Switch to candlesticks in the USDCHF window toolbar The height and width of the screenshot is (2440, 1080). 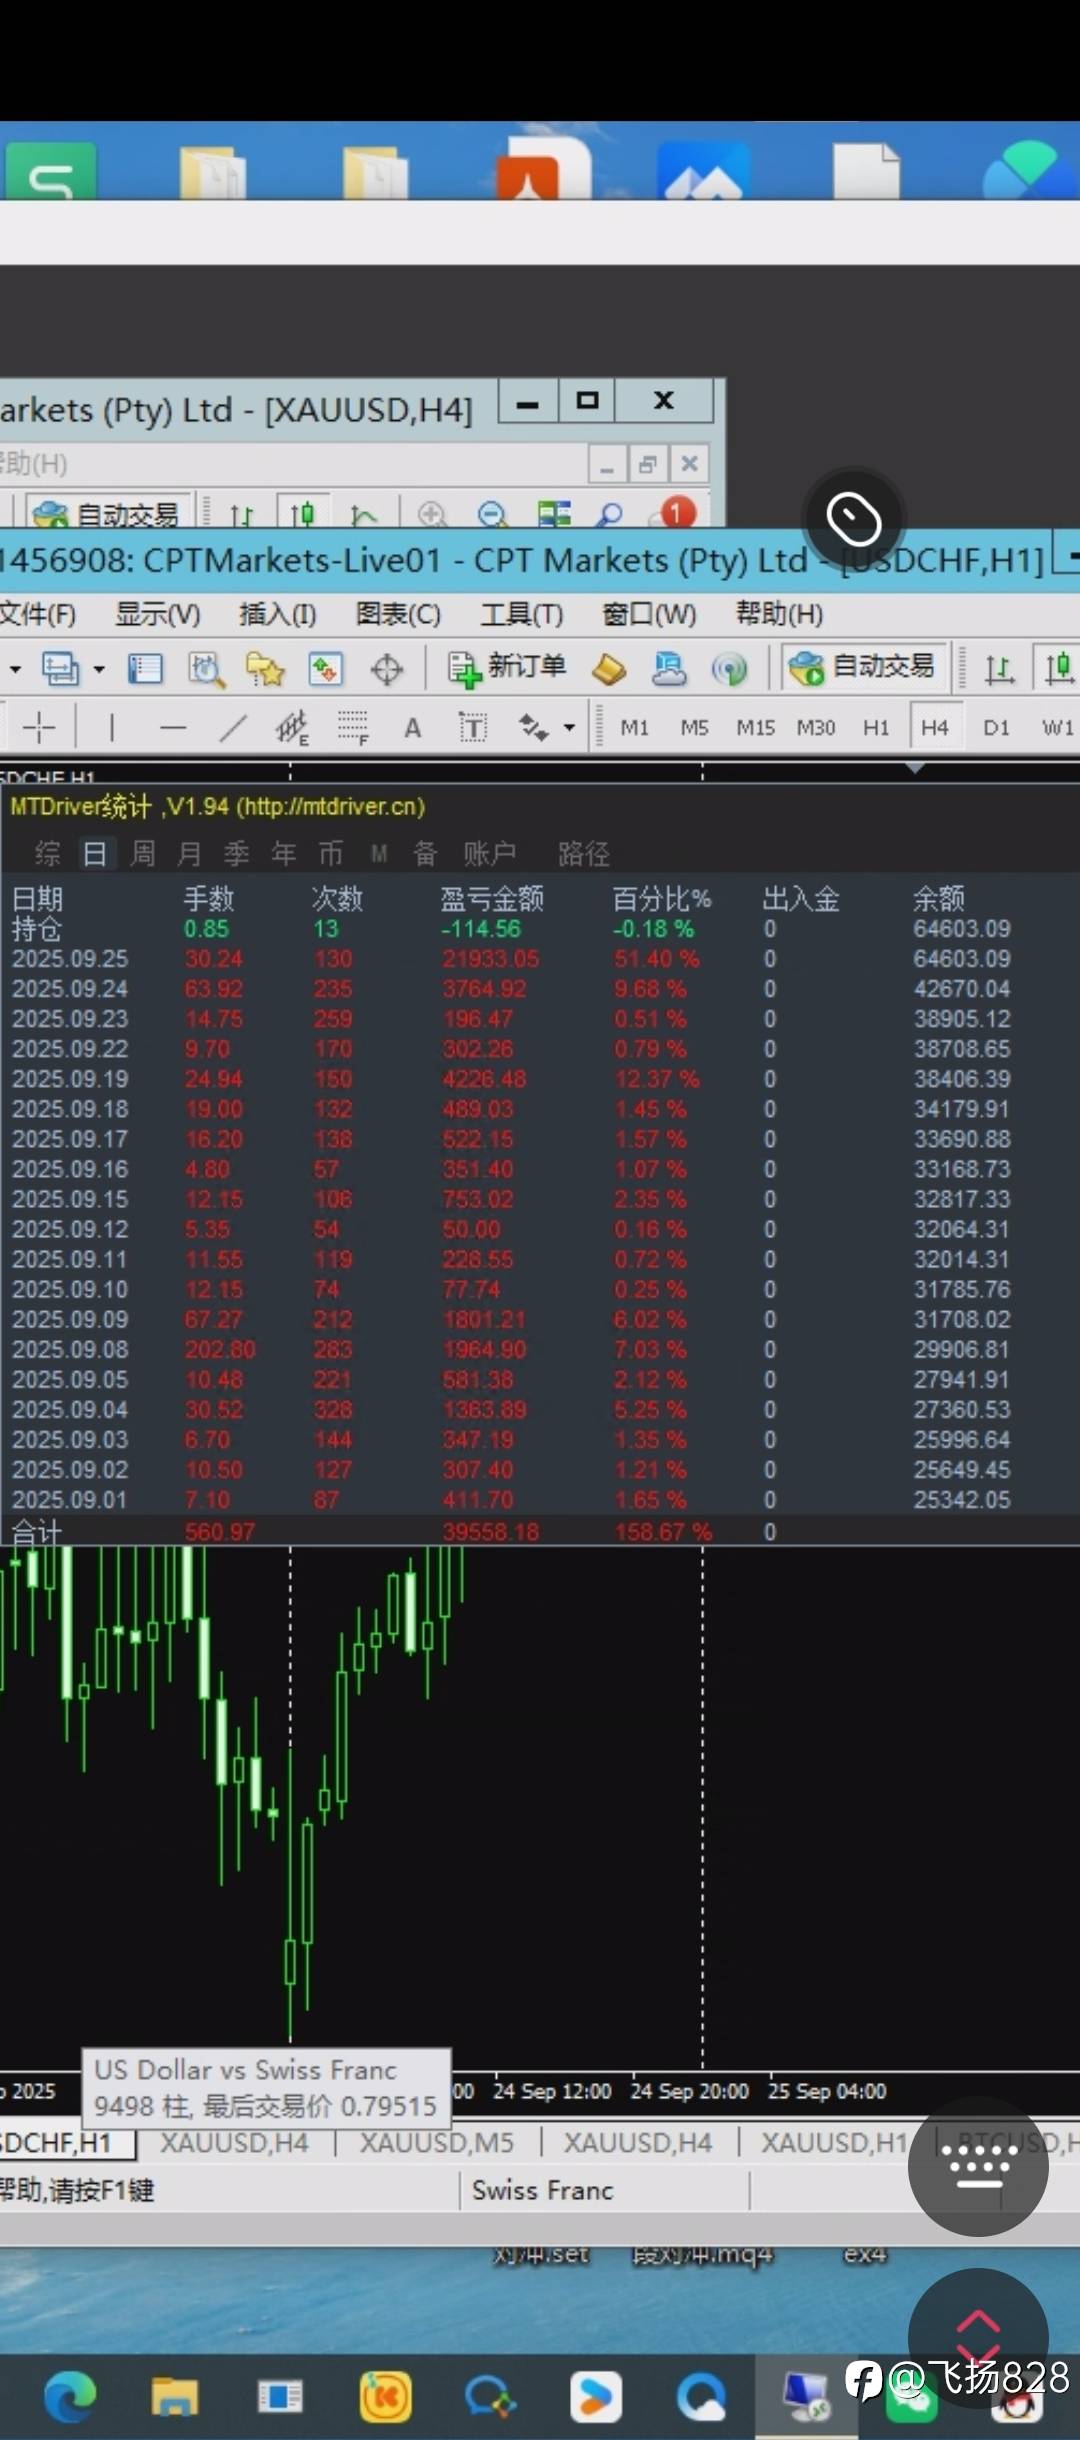pyautogui.click(x=1058, y=667)
